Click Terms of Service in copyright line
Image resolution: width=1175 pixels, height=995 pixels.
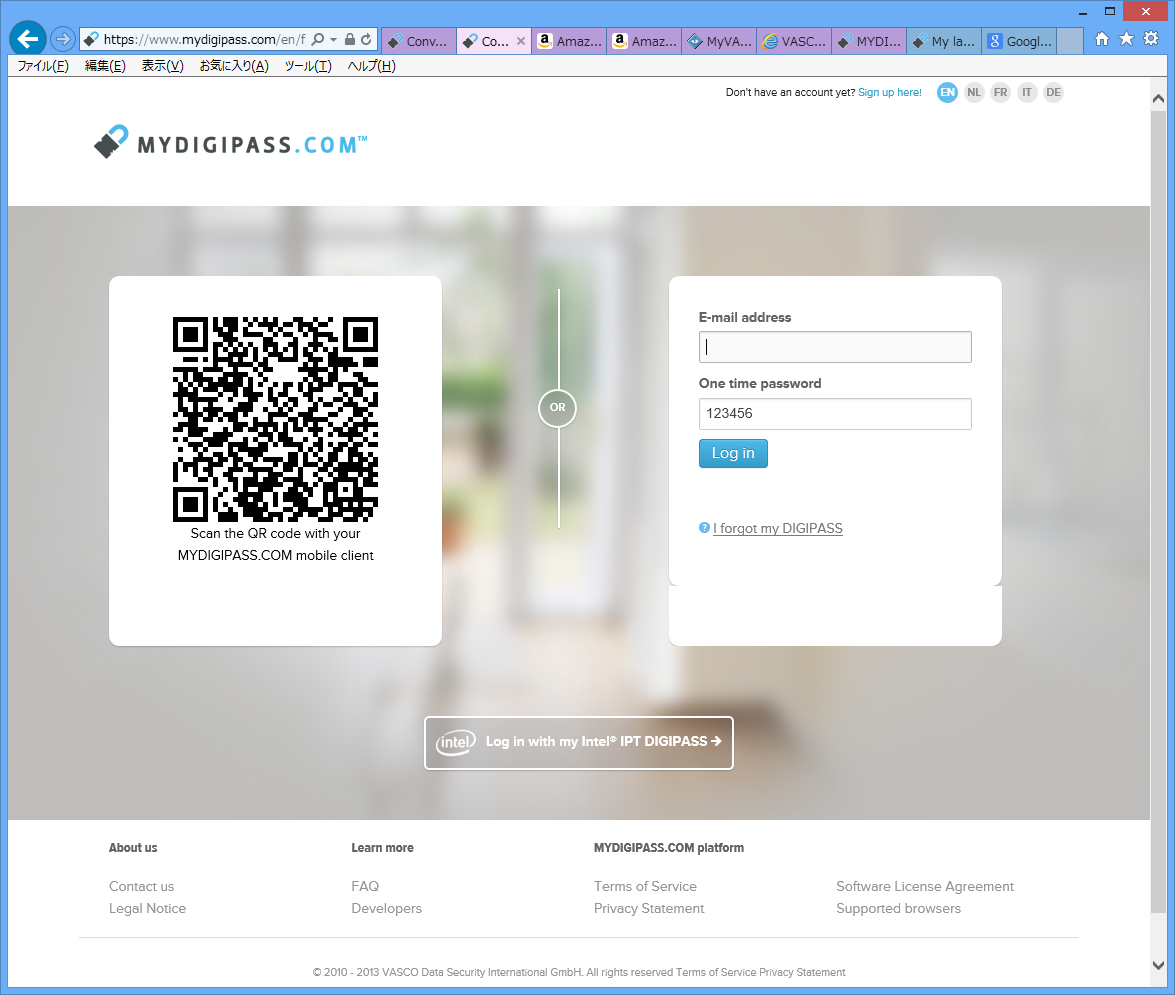[716, 972]
